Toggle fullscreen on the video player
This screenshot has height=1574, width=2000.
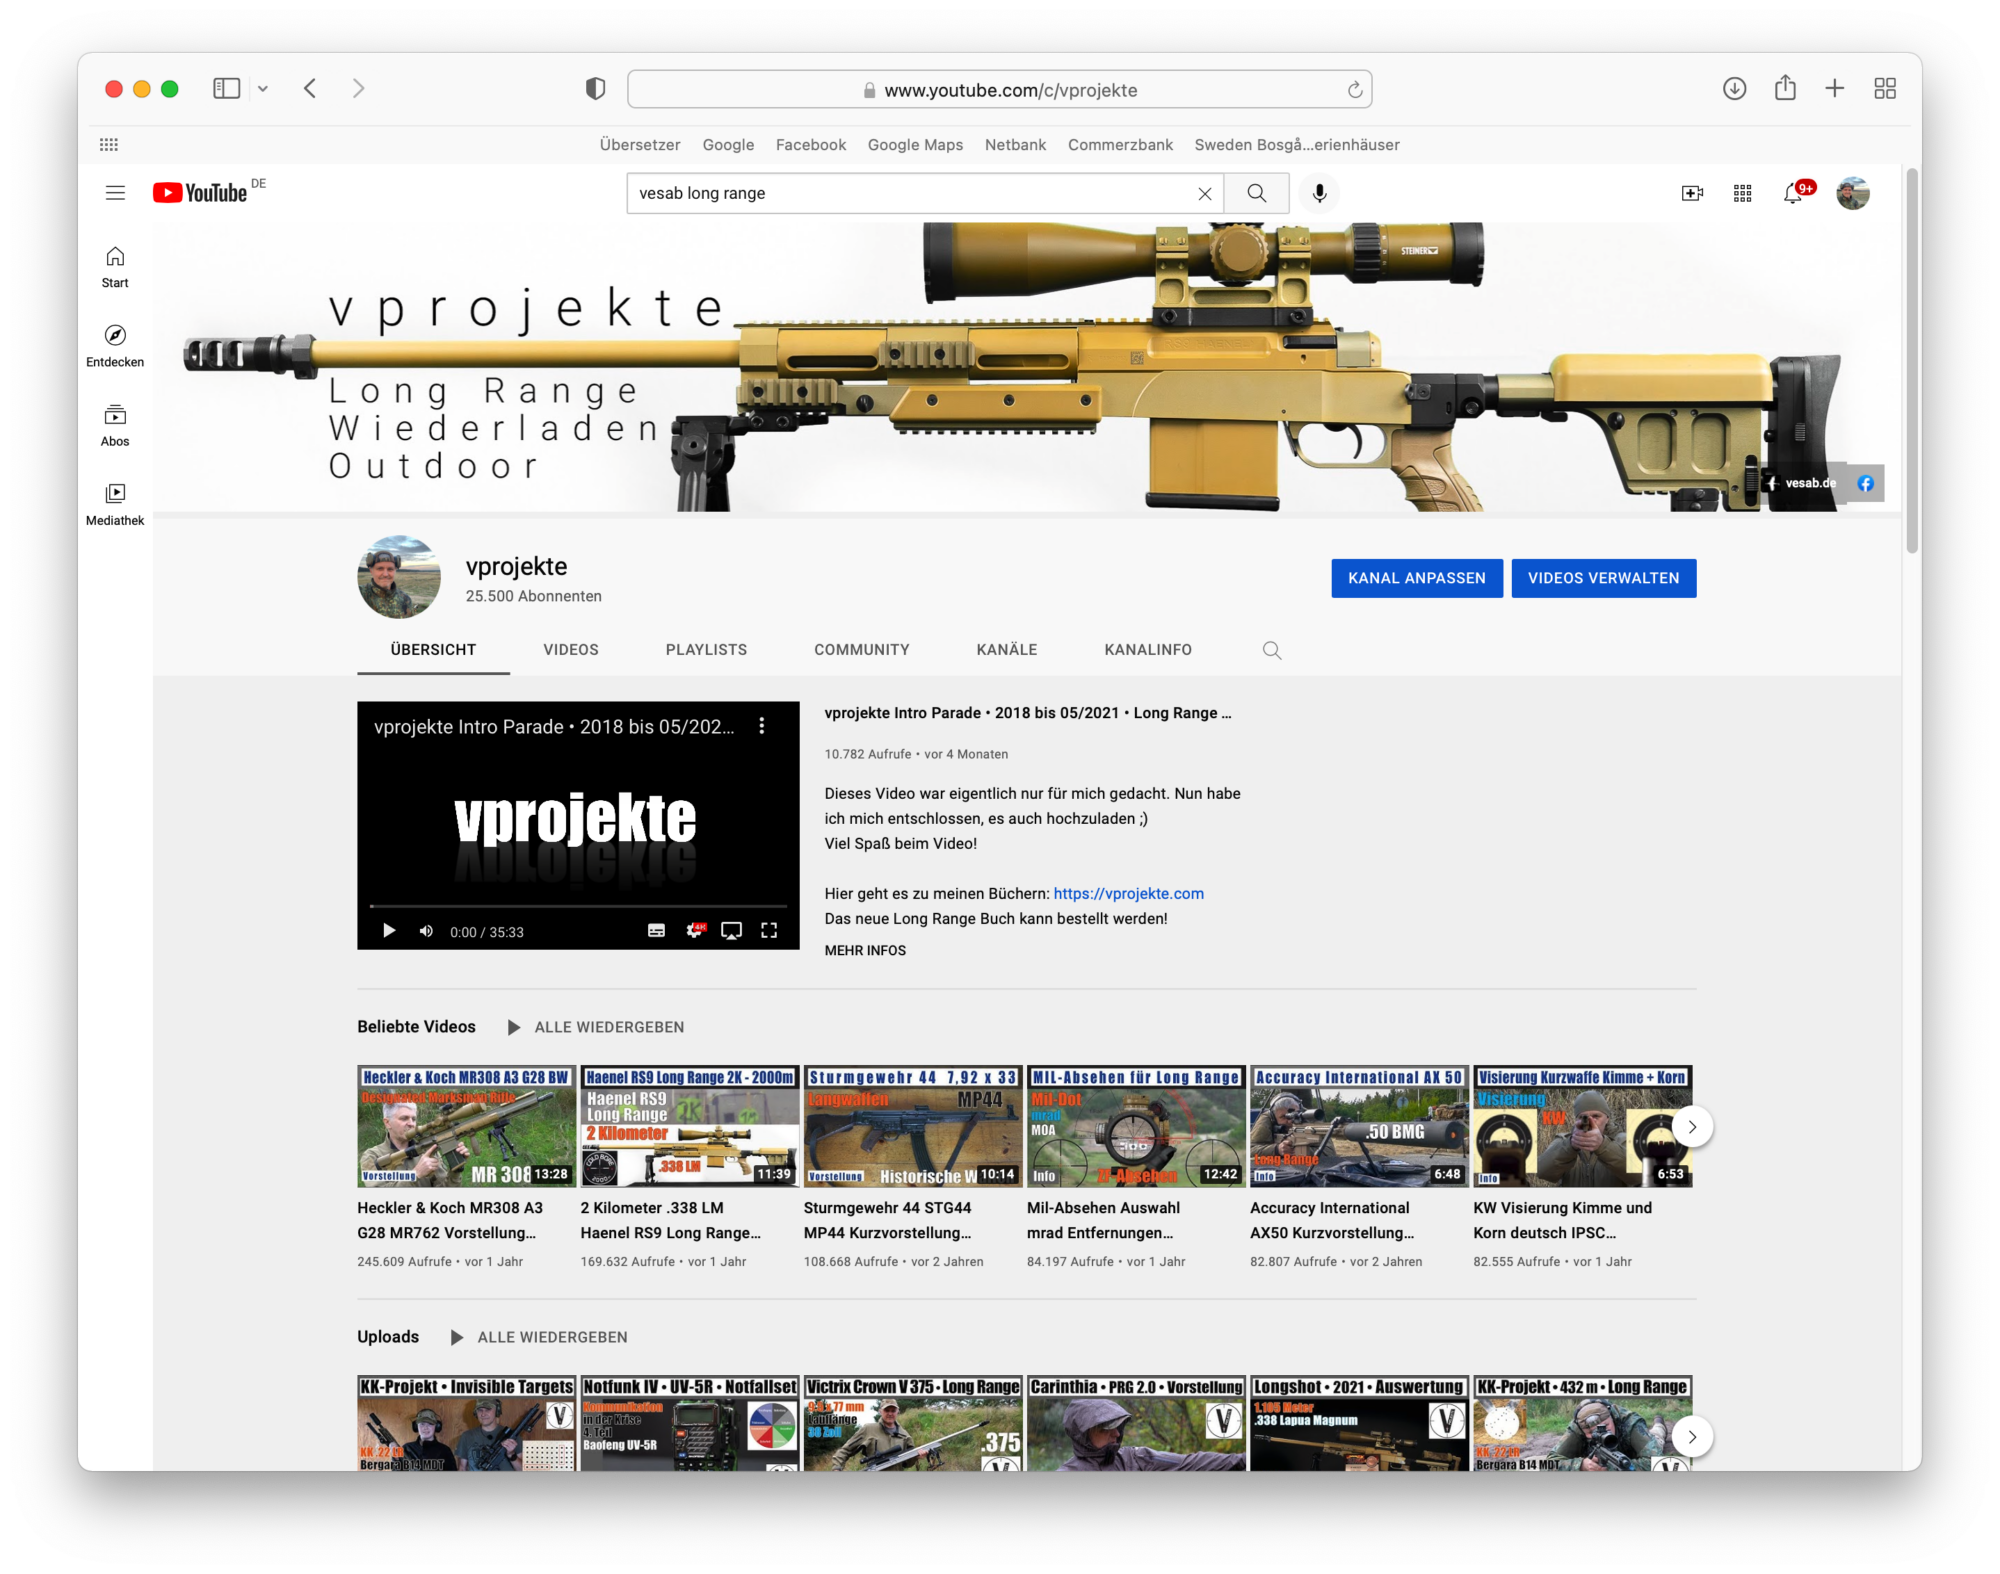(x=769, y=931)
